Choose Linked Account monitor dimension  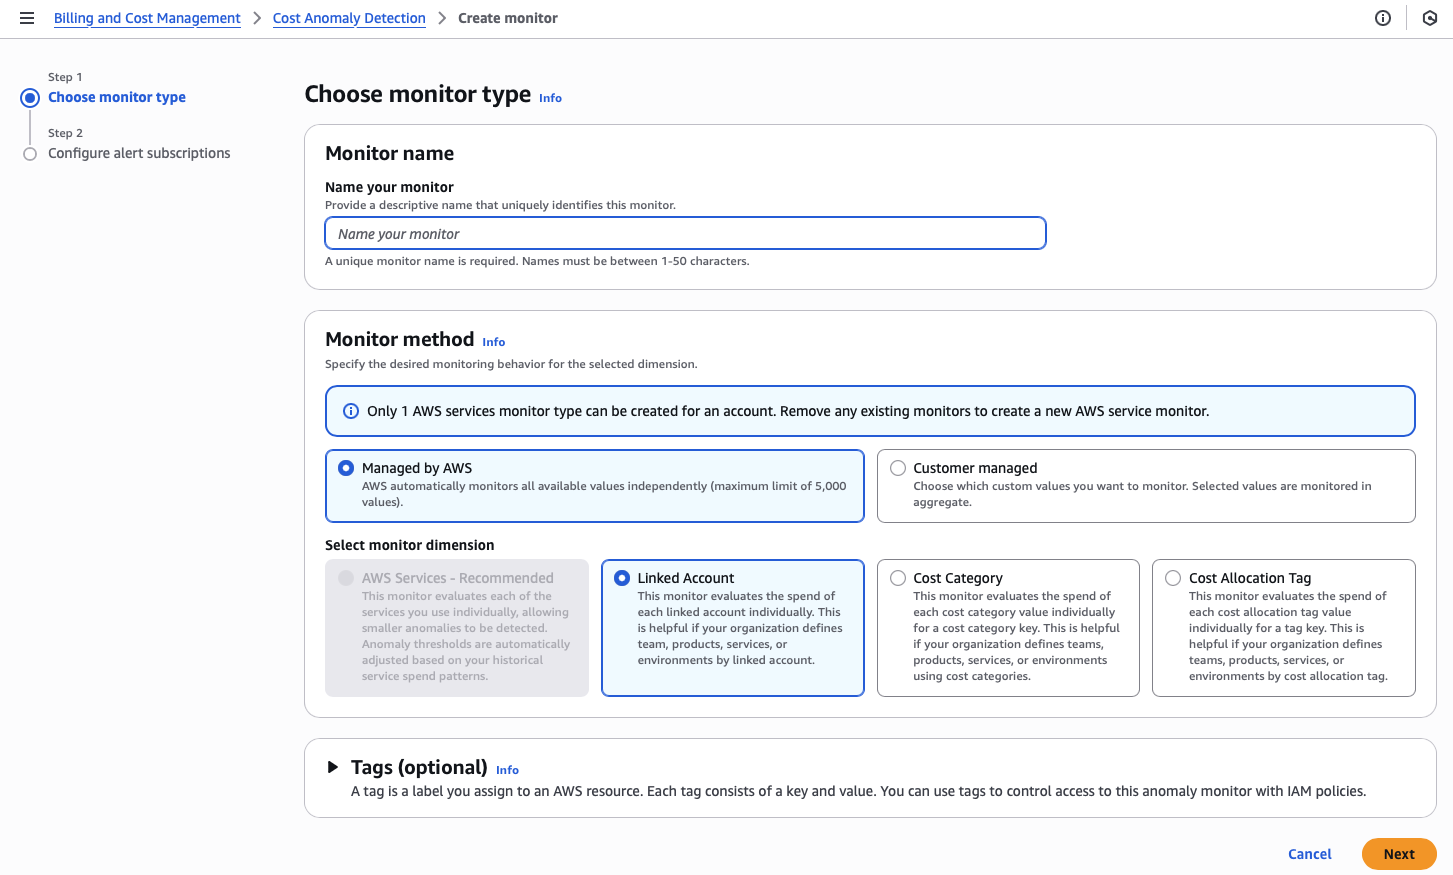[622, 578]
